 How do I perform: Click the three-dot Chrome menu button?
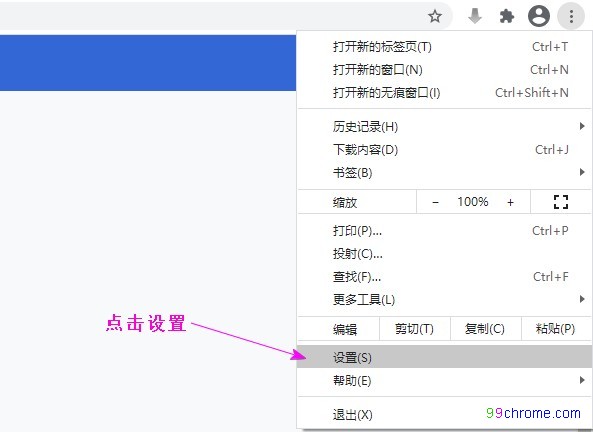click(x=571, y=16)
